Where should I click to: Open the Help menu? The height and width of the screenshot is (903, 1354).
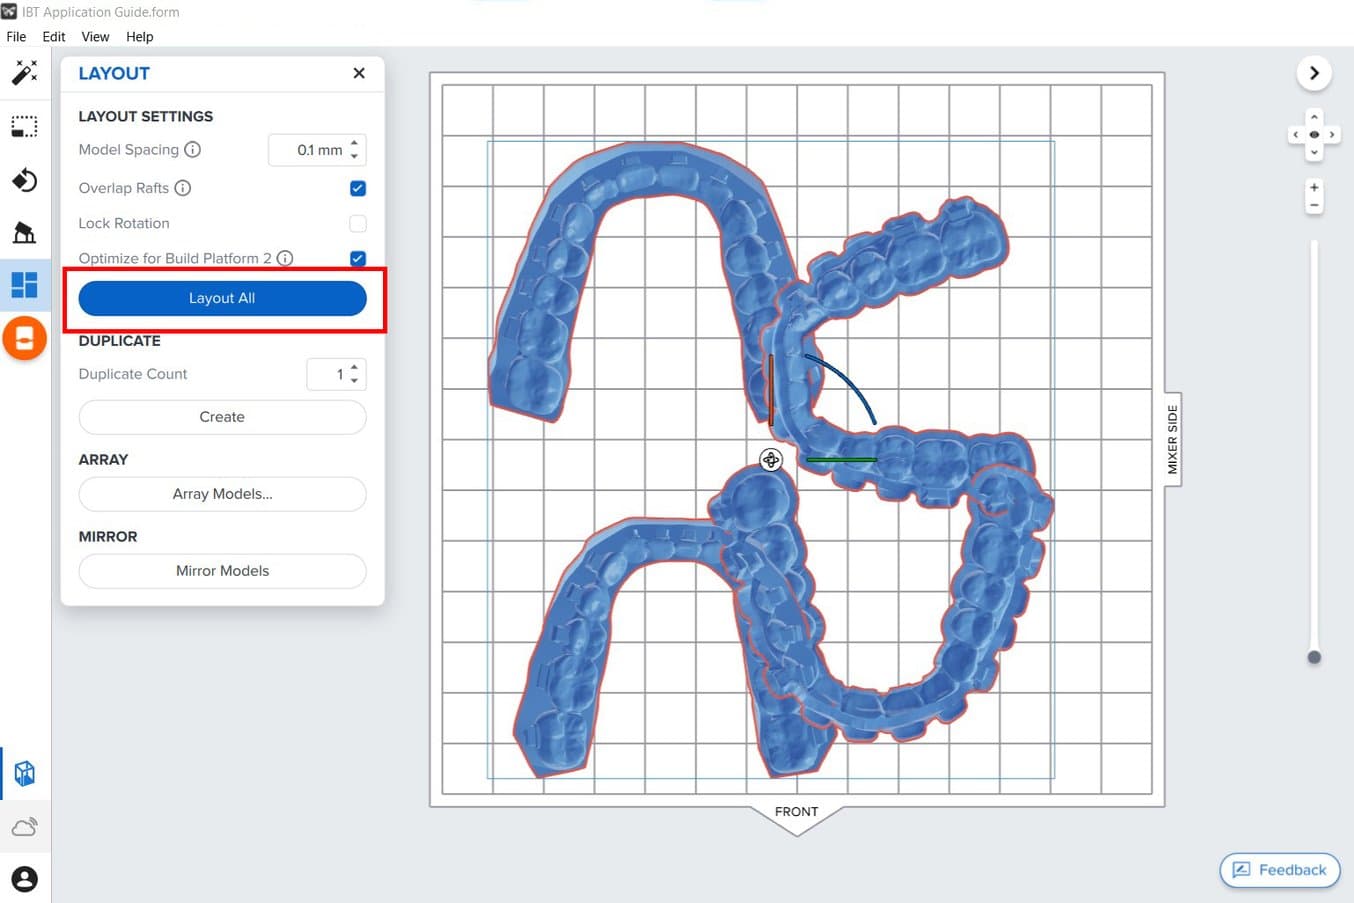pos(140,36)
